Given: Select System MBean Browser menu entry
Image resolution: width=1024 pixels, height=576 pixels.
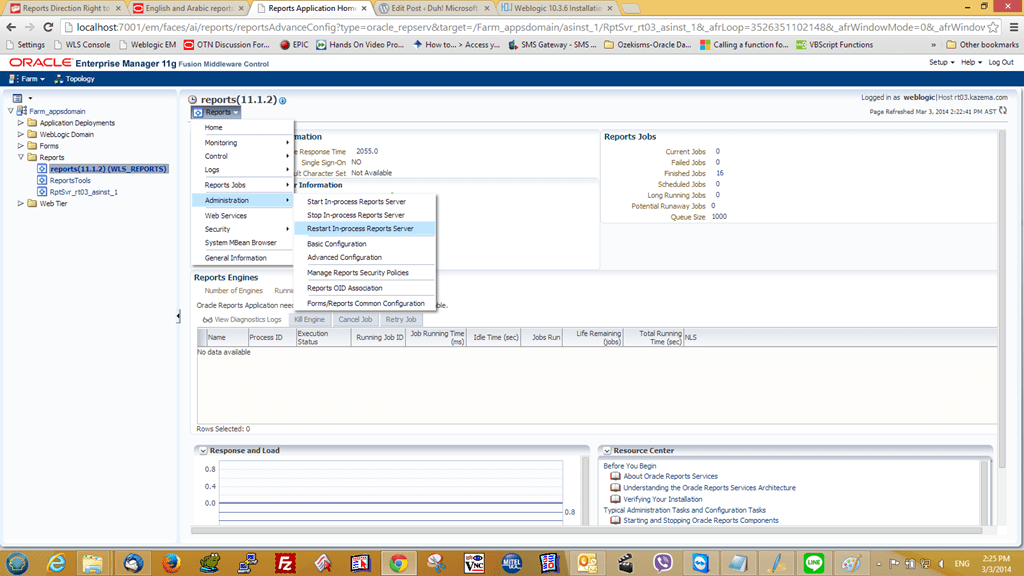Looking at the screenshot, I should pyautogui.click(x=242, y=242).
